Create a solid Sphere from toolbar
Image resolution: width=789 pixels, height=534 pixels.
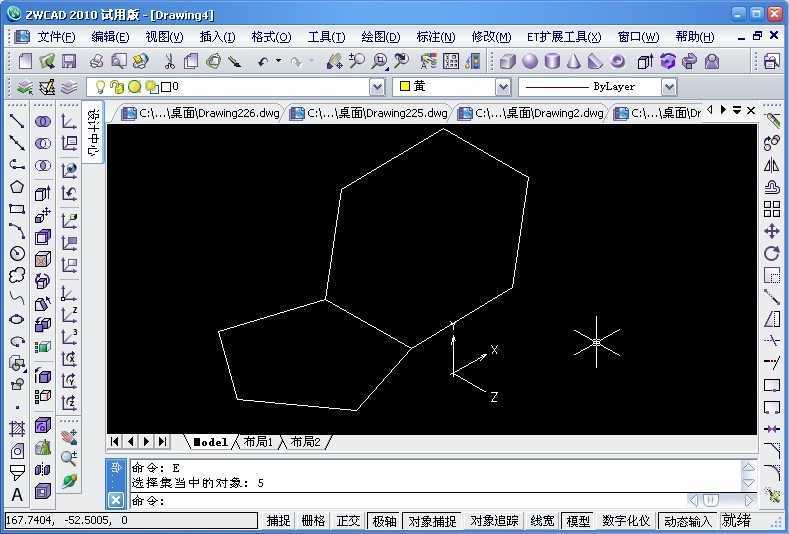530,61
